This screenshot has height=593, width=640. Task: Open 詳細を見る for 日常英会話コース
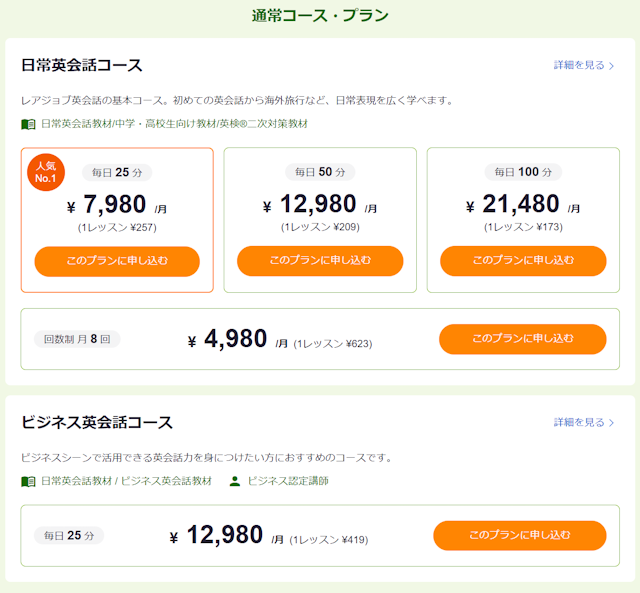point(584,65)
